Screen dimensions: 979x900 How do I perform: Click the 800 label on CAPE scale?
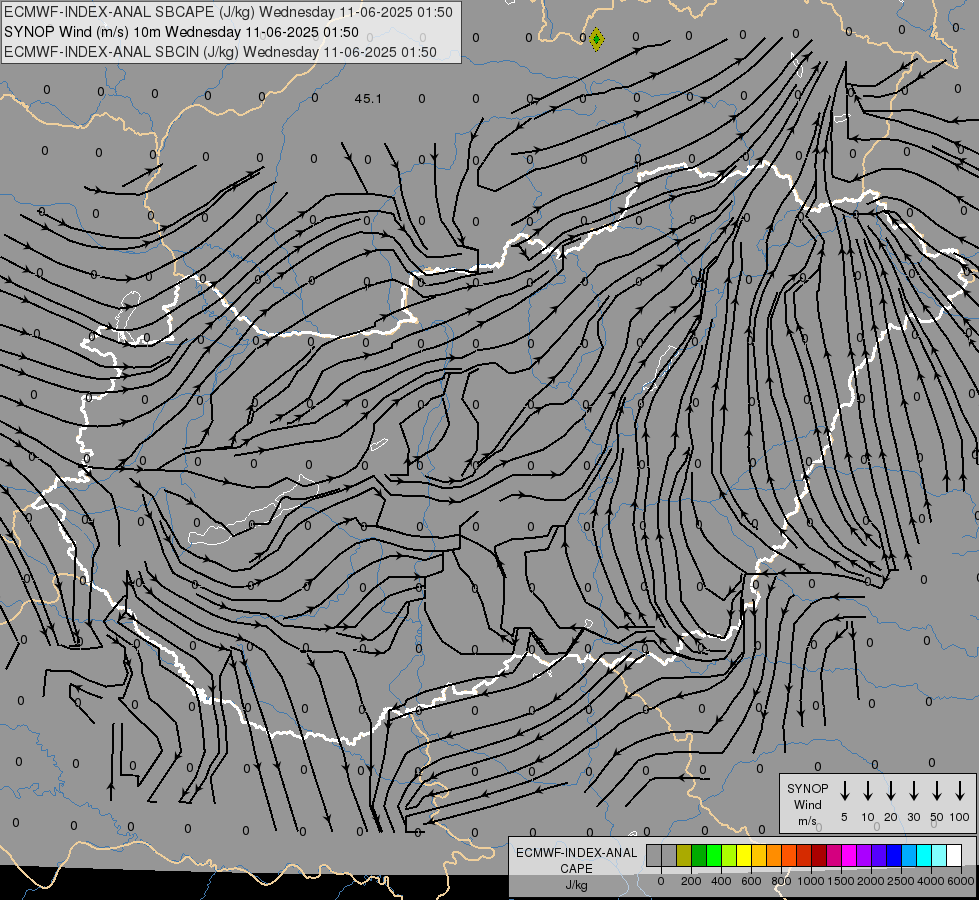point(781,881)
